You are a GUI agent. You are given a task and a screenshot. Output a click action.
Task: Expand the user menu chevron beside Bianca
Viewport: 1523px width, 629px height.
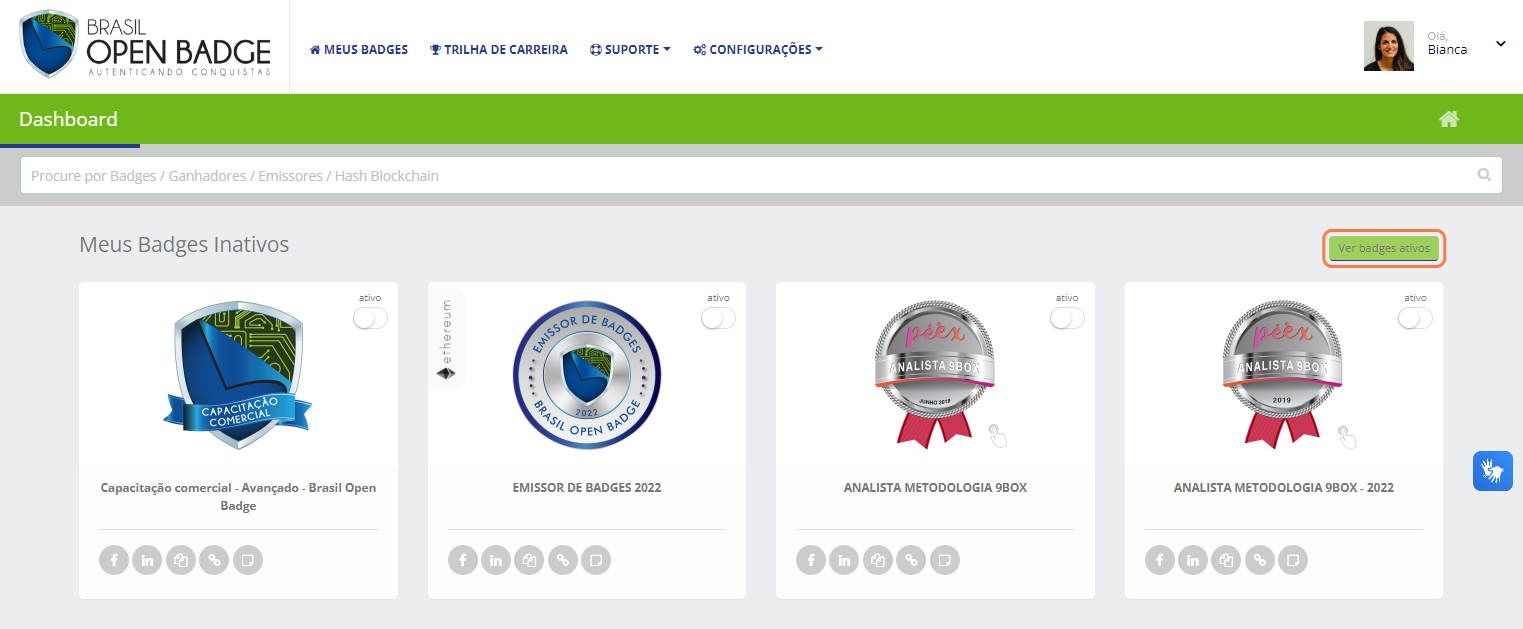[1501, 44]
